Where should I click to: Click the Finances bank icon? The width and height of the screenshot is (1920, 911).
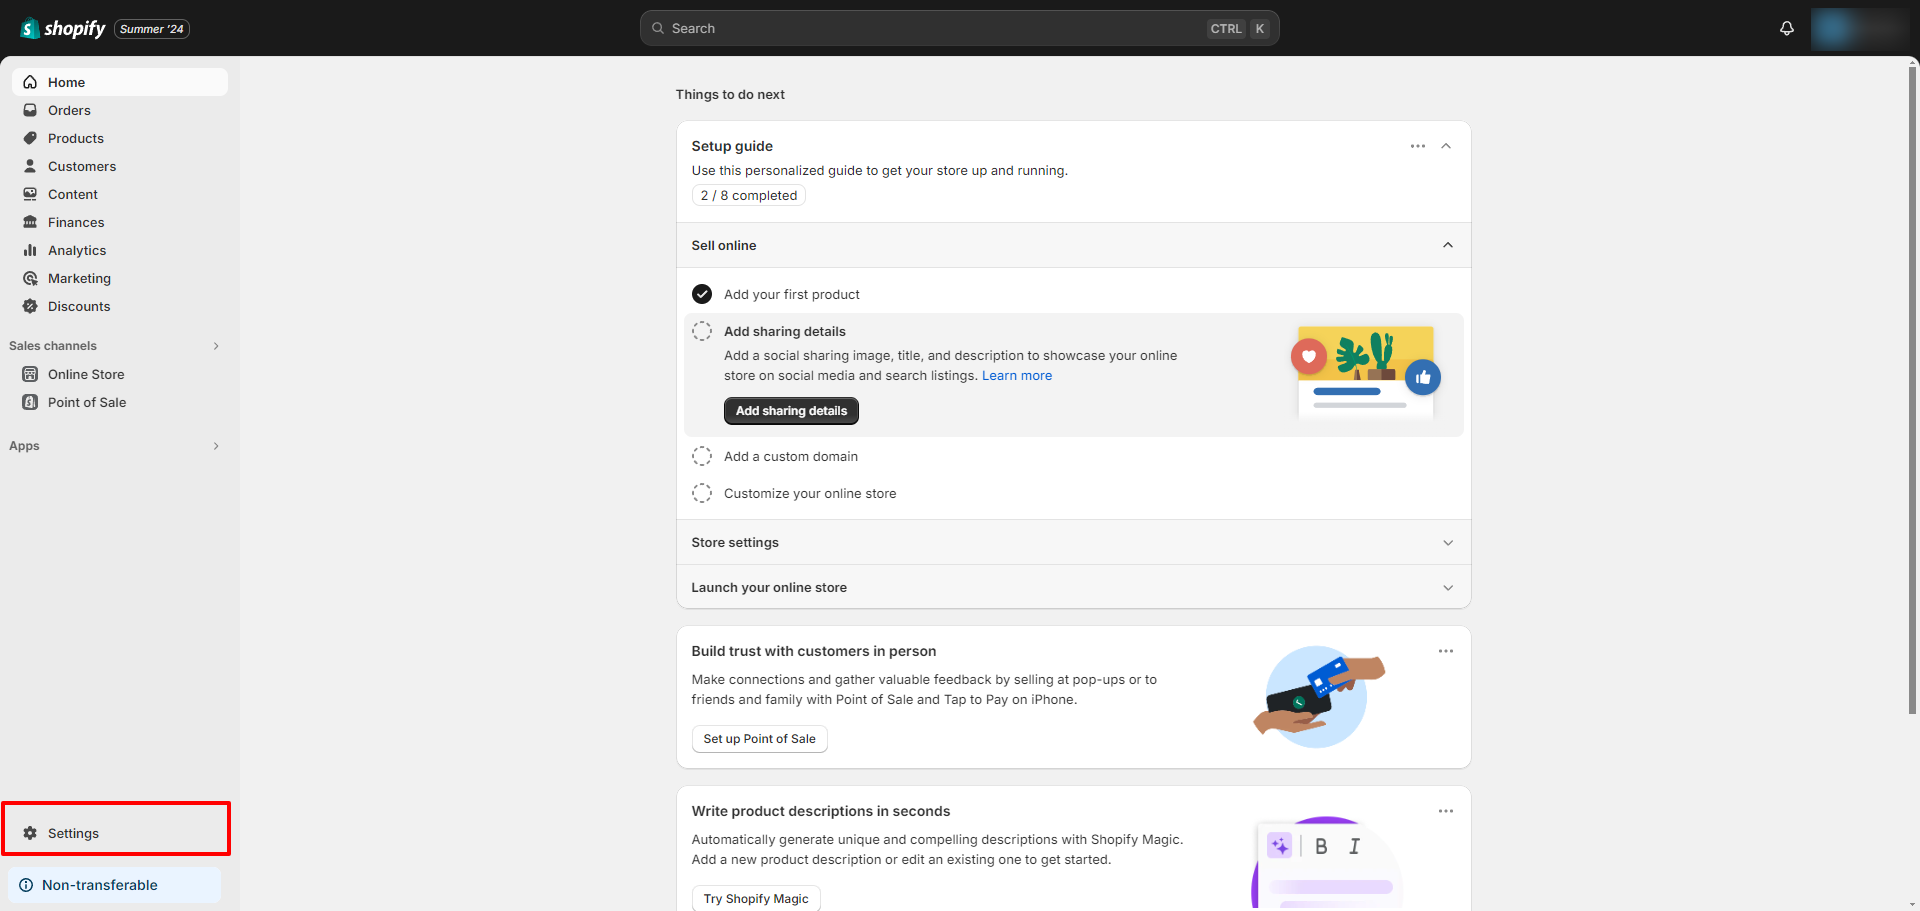tap(30, 222)
